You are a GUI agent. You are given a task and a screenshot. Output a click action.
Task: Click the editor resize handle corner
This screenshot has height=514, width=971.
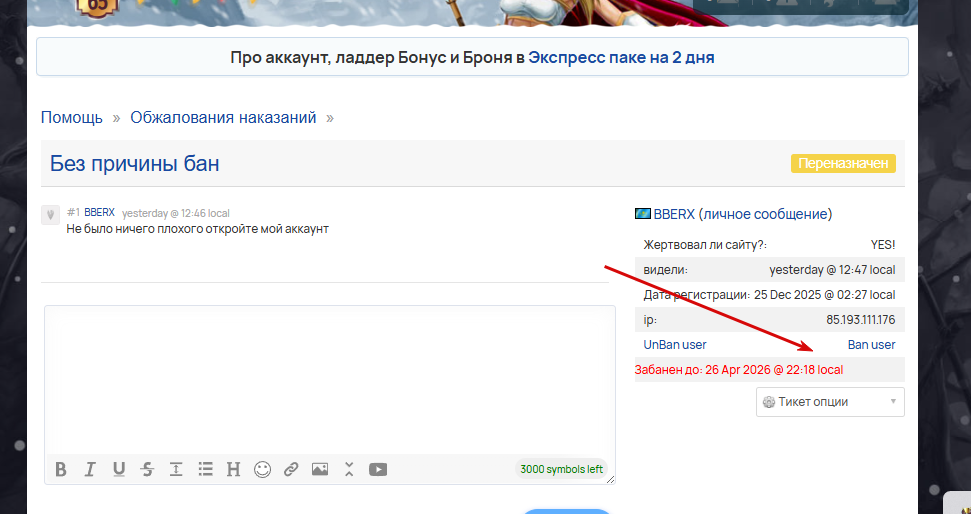(611, 479)
